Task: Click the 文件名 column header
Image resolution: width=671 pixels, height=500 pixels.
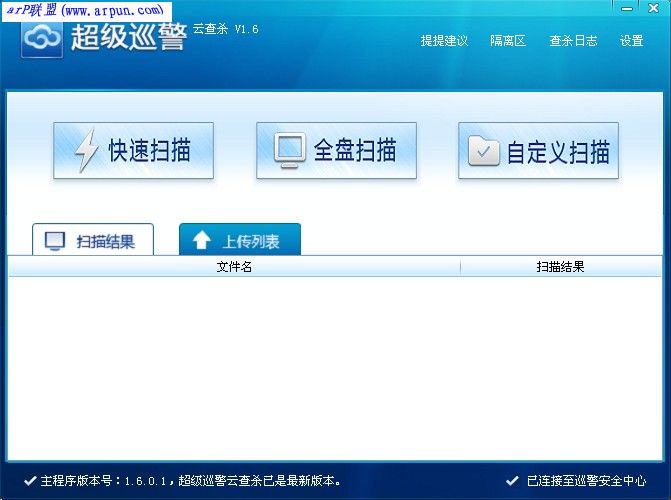Action: click(x=234, y=267)
